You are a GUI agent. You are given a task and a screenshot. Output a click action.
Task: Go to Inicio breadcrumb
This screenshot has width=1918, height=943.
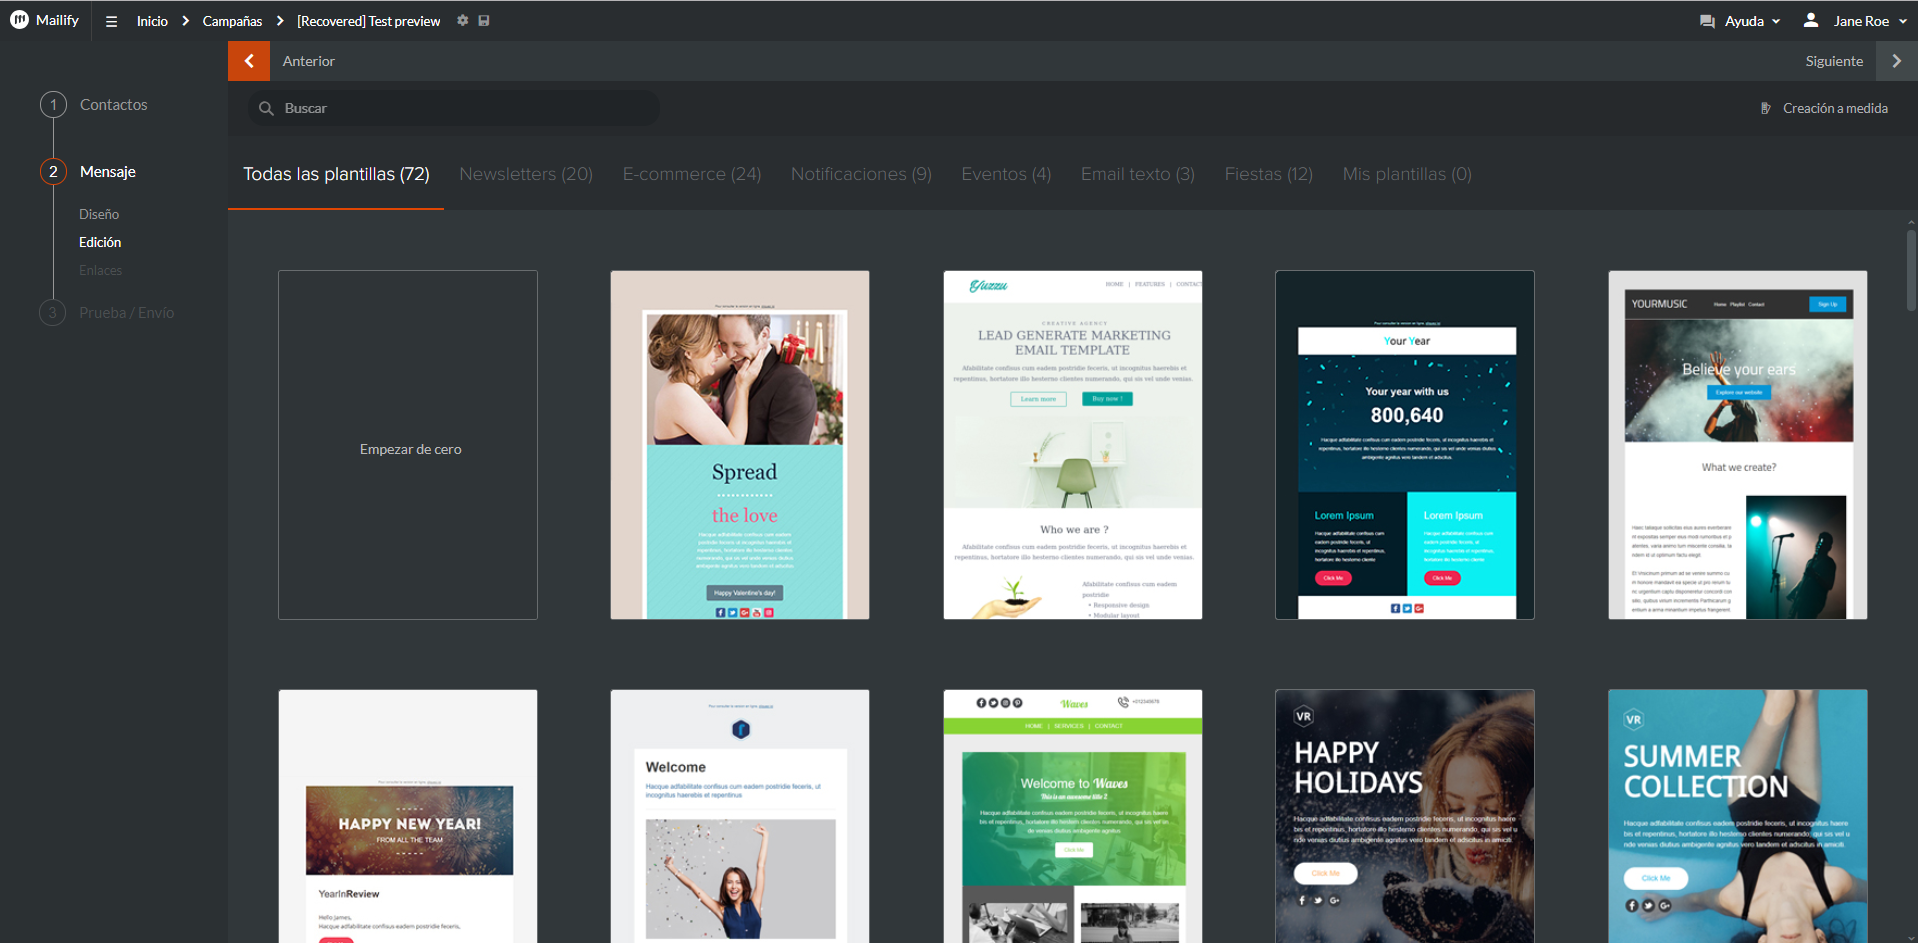tap(152, 21)
